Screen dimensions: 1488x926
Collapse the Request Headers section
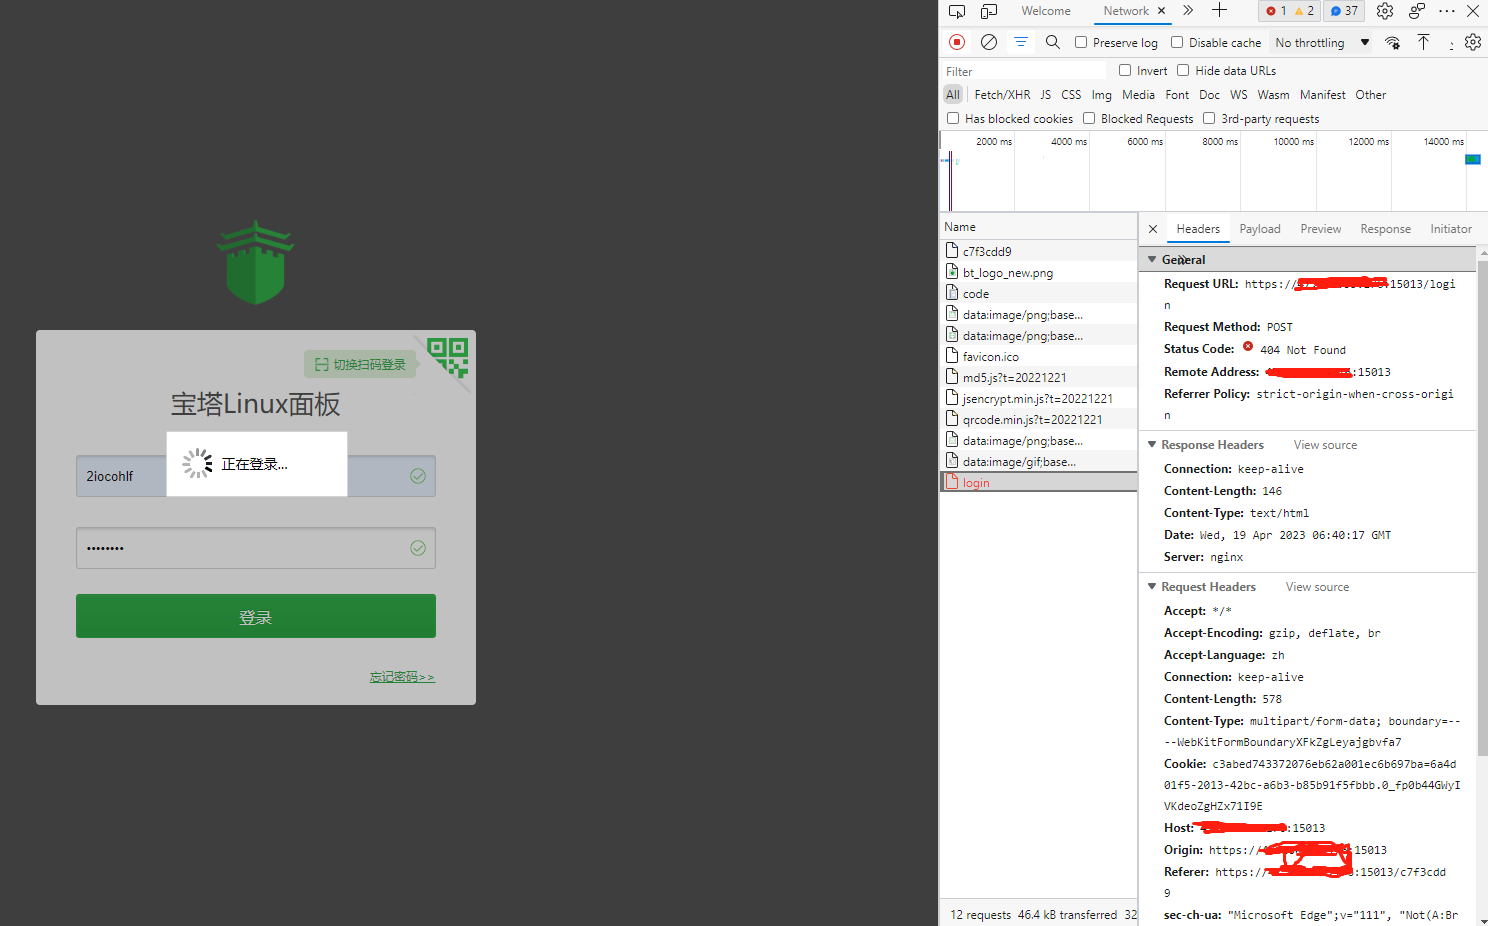point(1152,586)
